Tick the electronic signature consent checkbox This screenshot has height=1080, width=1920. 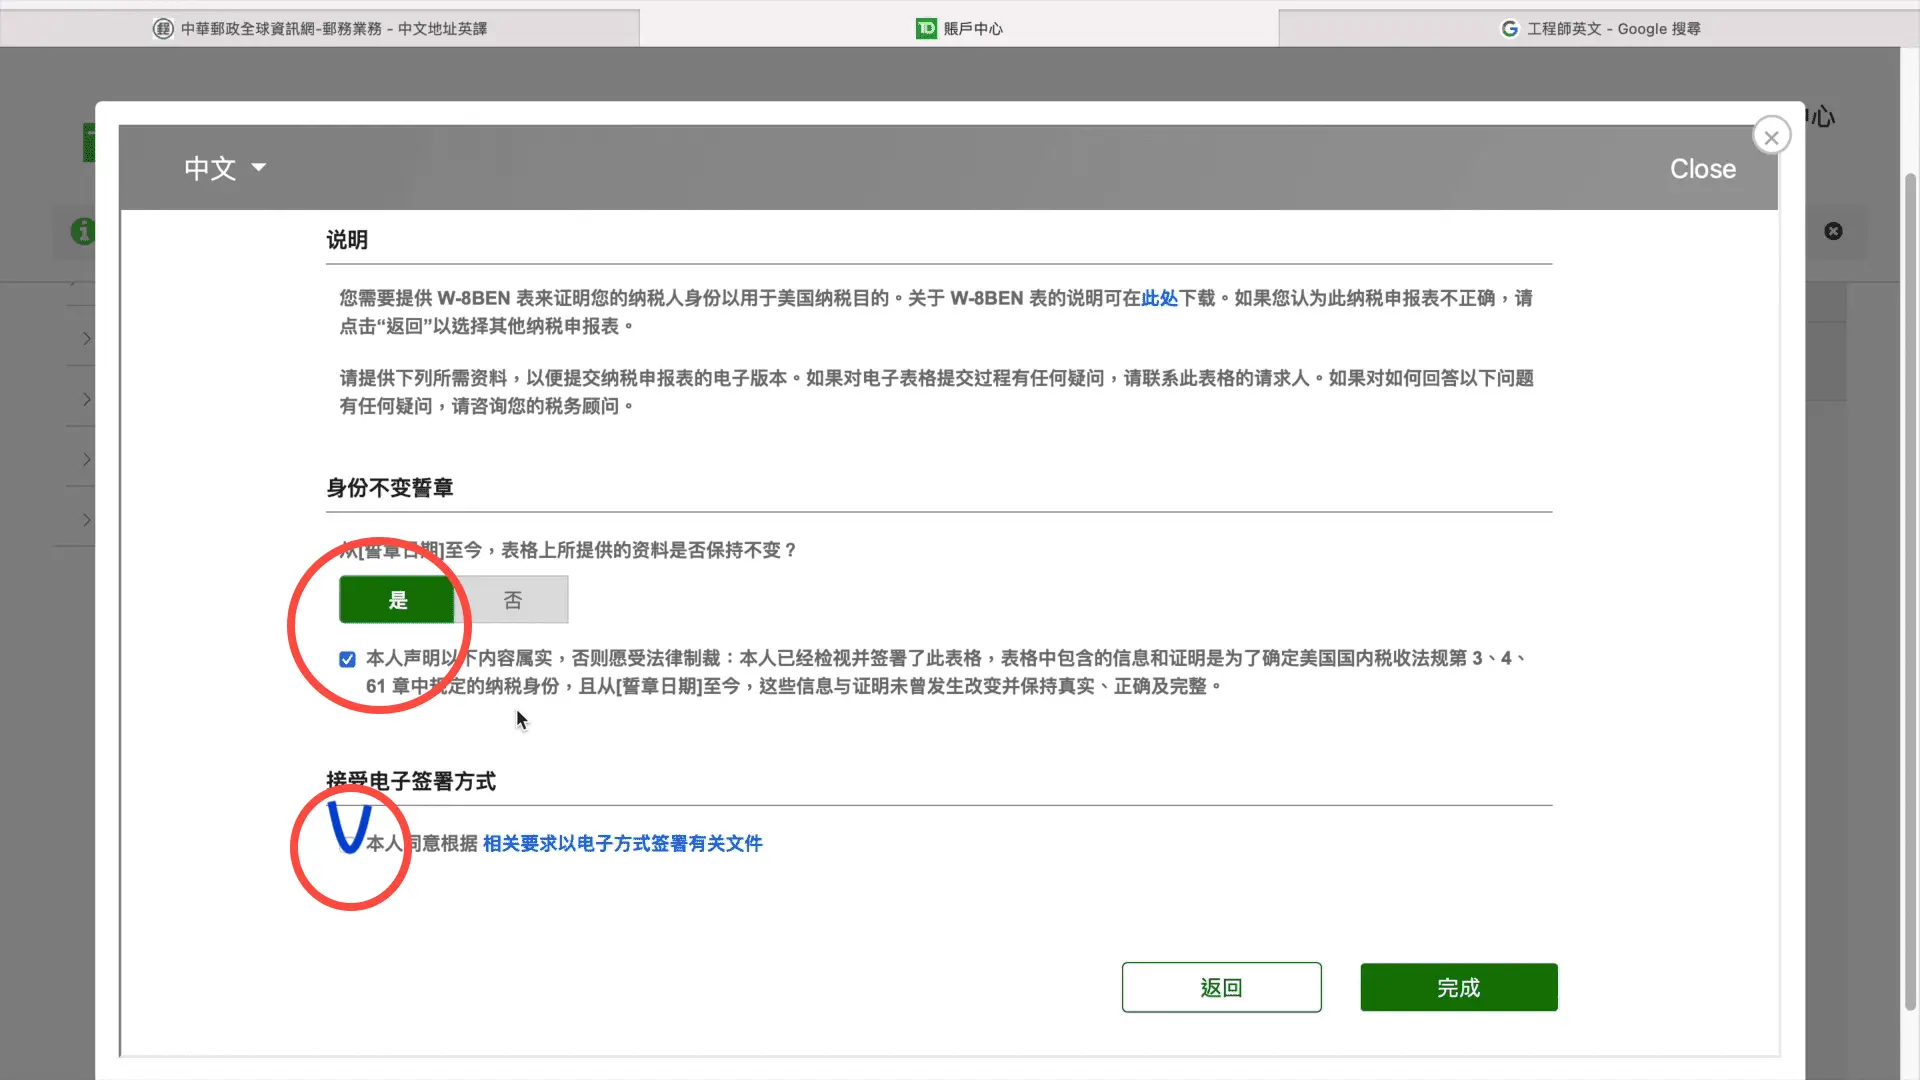(x=347, y=843)
